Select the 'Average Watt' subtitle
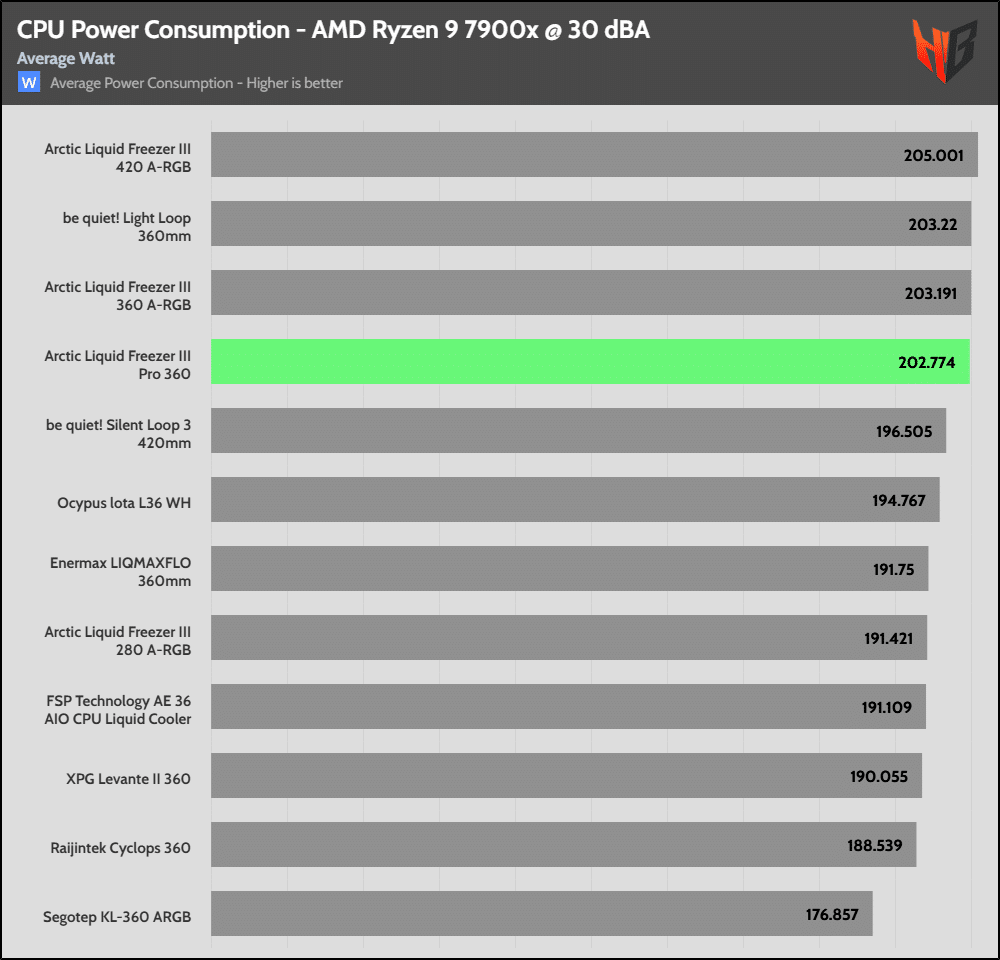The height and width of the screenshot is (960, 1000). click(x=66, y=59)
